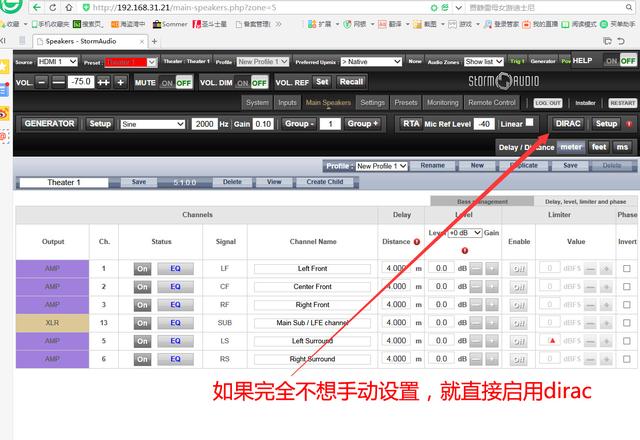Raise Main Sub level with plus button
The height and width of the screenshot is (440, 640).
click(x=492, y=323)
